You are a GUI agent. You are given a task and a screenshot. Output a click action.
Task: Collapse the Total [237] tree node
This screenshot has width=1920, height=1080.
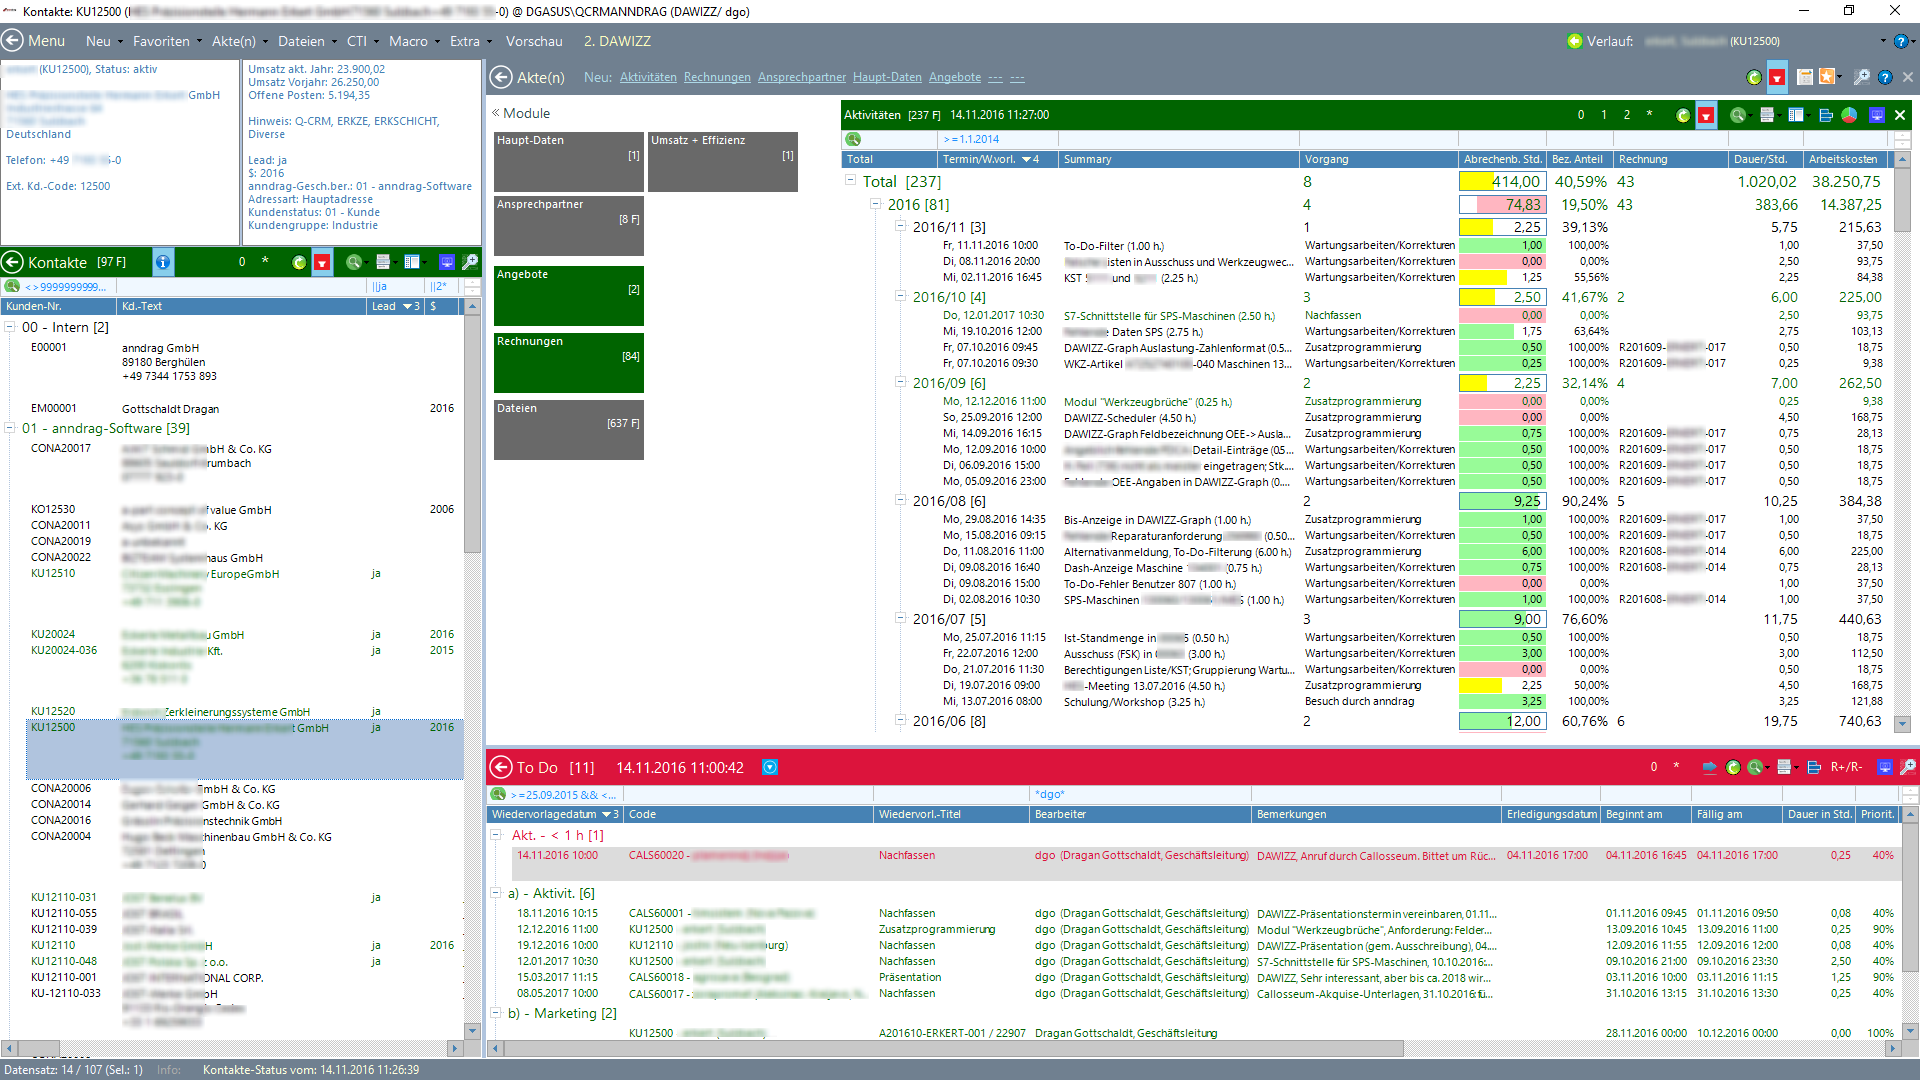click(x=851, y=181)
